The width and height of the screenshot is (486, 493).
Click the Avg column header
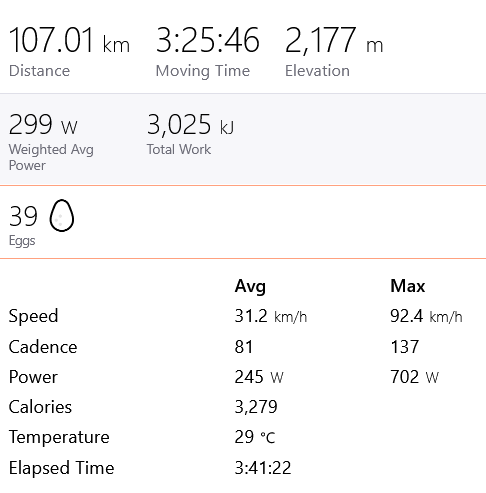click(x=250, y=286)
